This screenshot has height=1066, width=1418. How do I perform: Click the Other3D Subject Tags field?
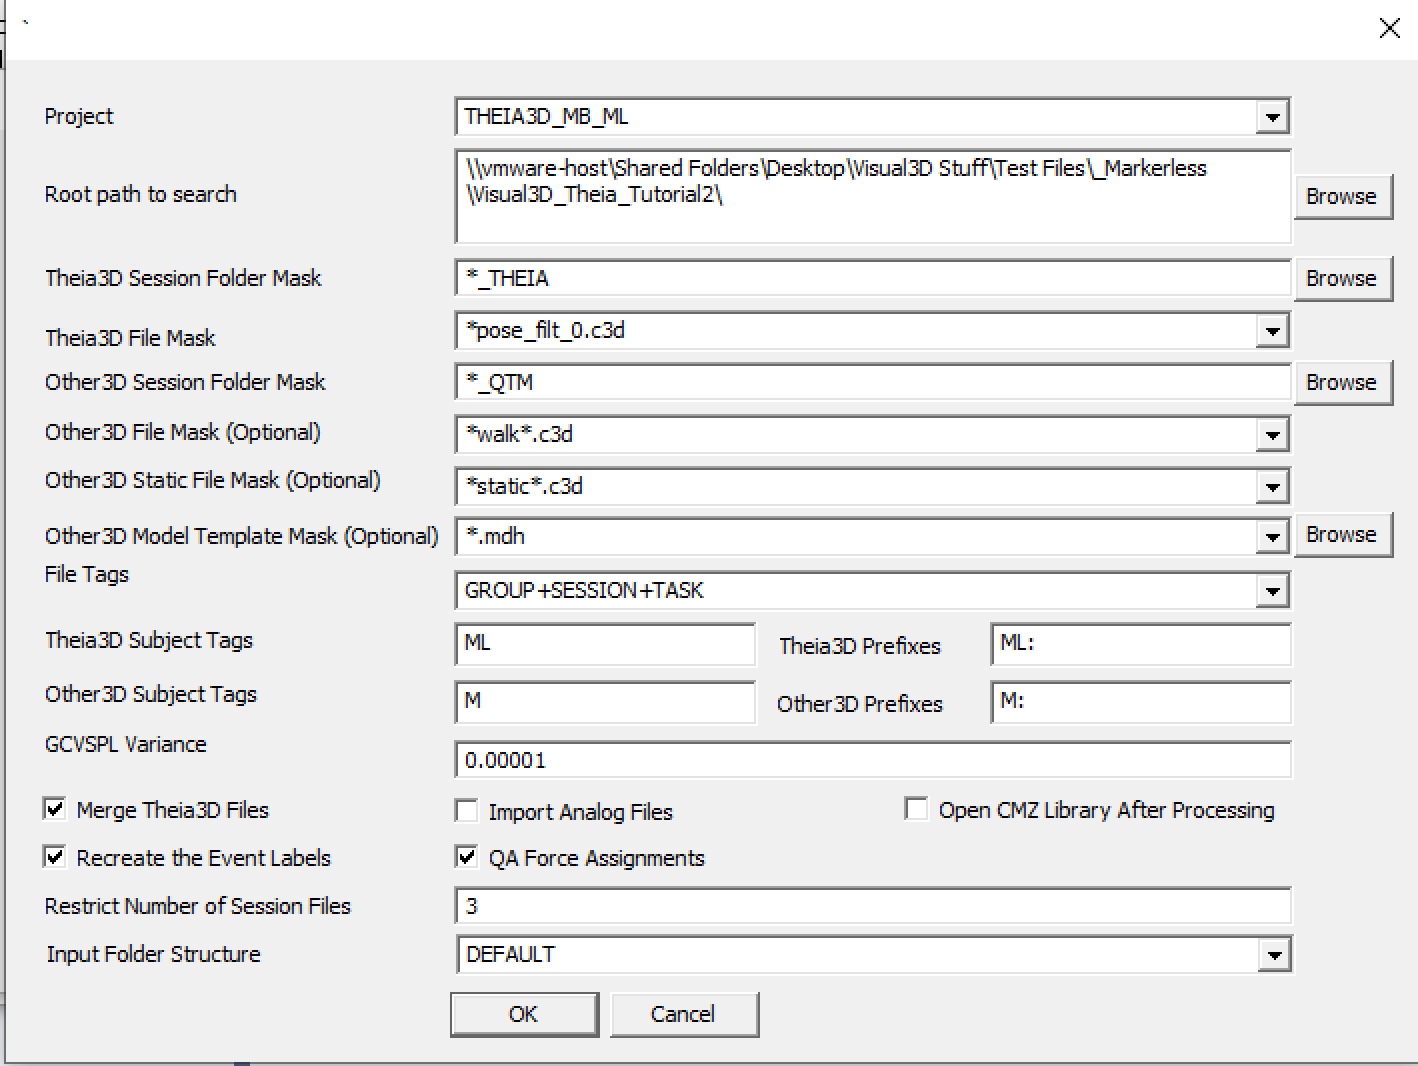coord(605,702)
